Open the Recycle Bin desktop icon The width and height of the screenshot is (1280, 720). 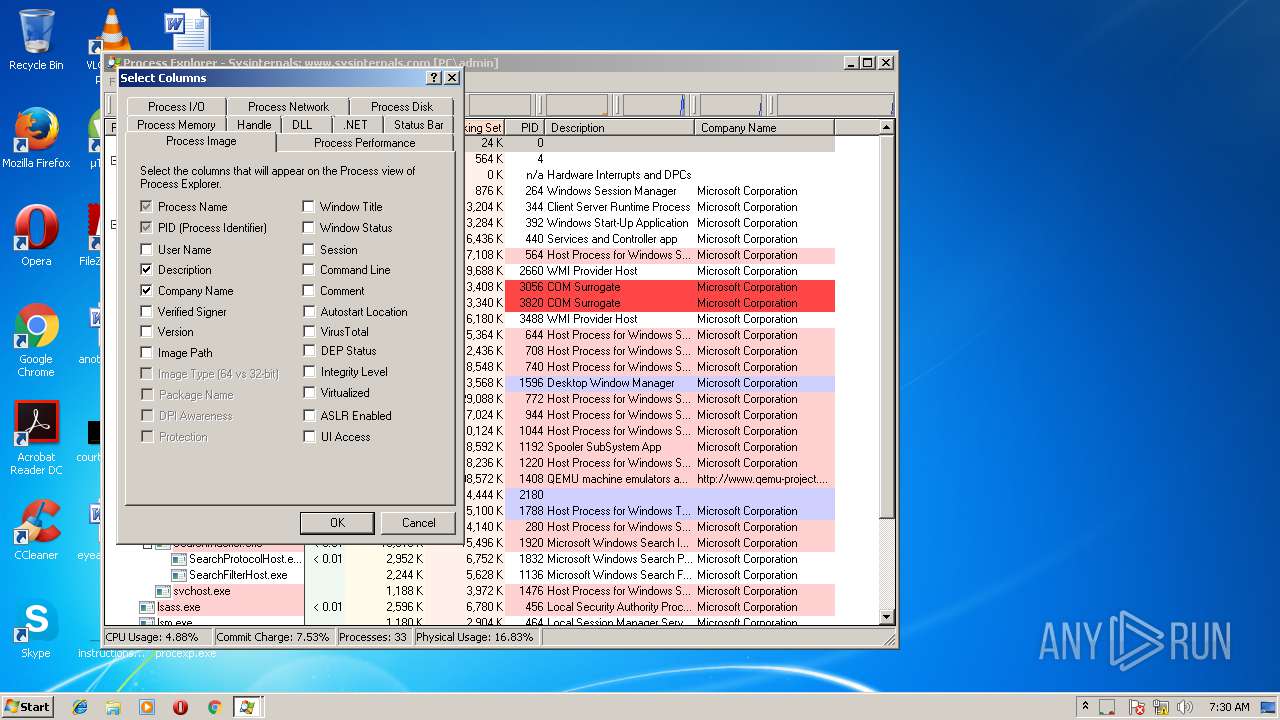[x=36, y=40]
